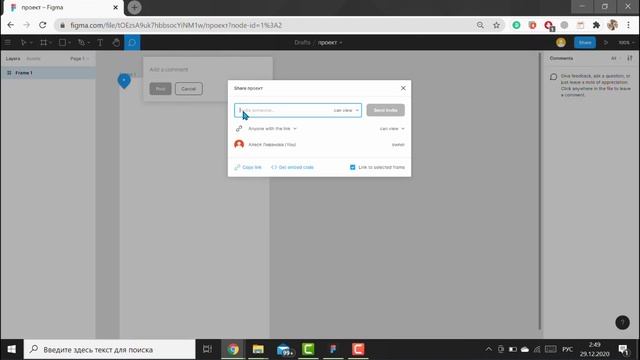Select the Rectangle shape tool
The height and width of the screenshot is (360, 640).
click(x=62, y=42)
